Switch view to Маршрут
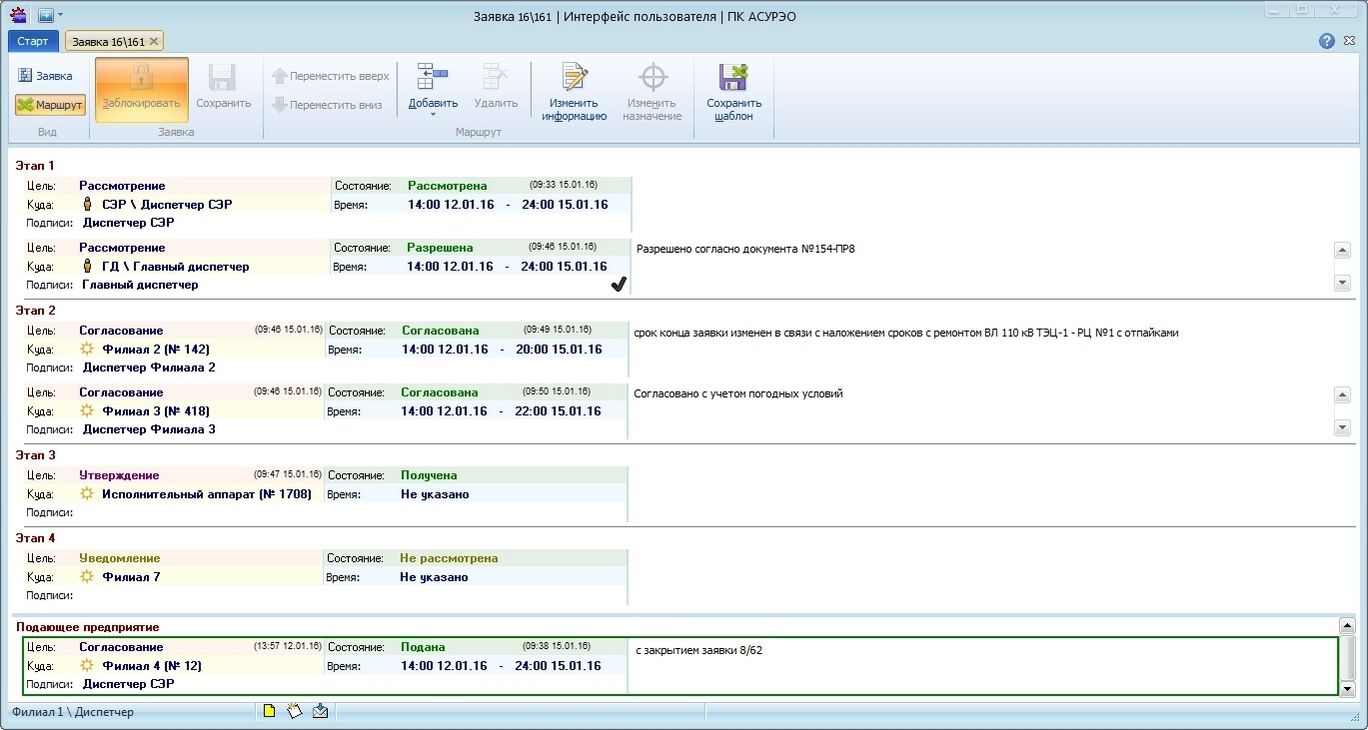Image resolution: width=1368 pixels, height=730 pixels. pos(50,105)
